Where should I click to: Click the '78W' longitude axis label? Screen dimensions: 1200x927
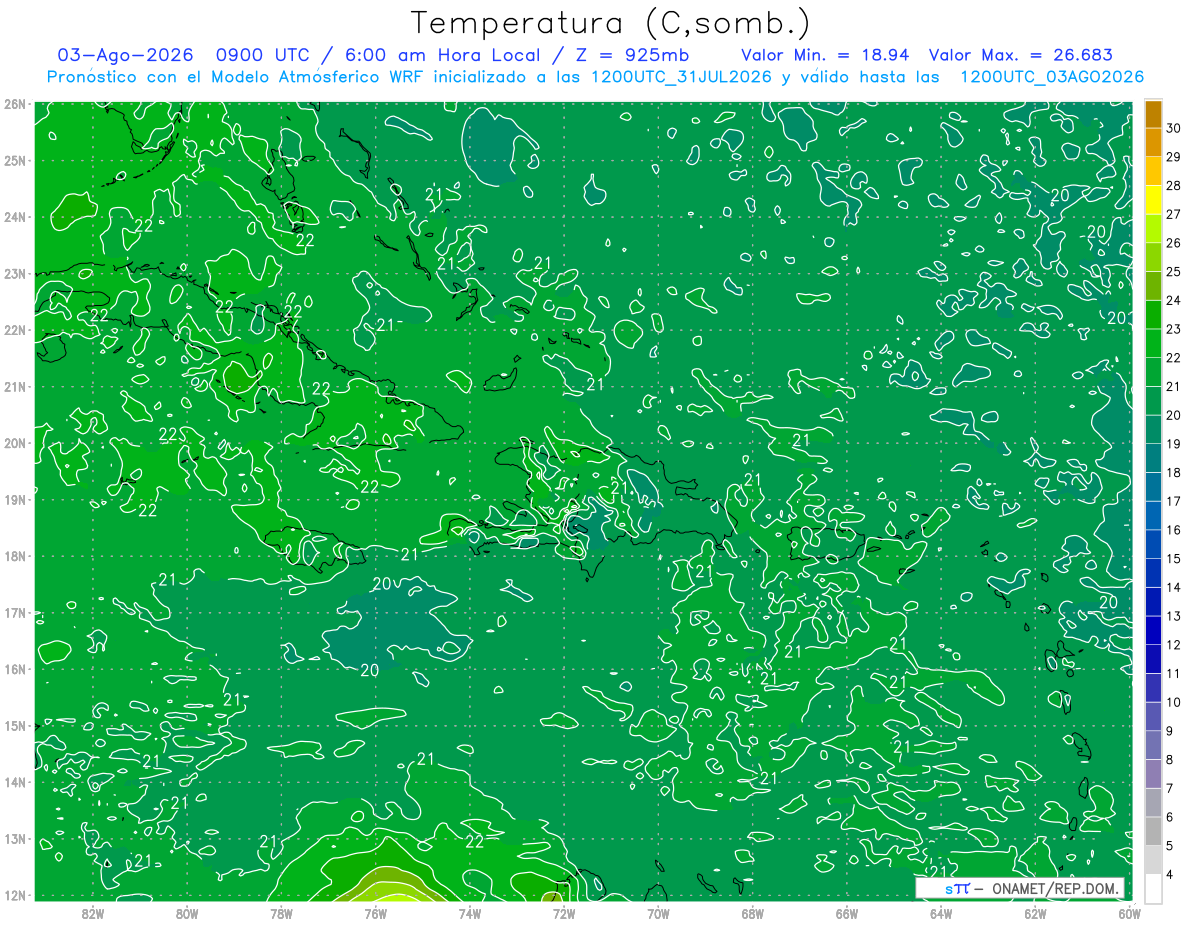(281, 913)
